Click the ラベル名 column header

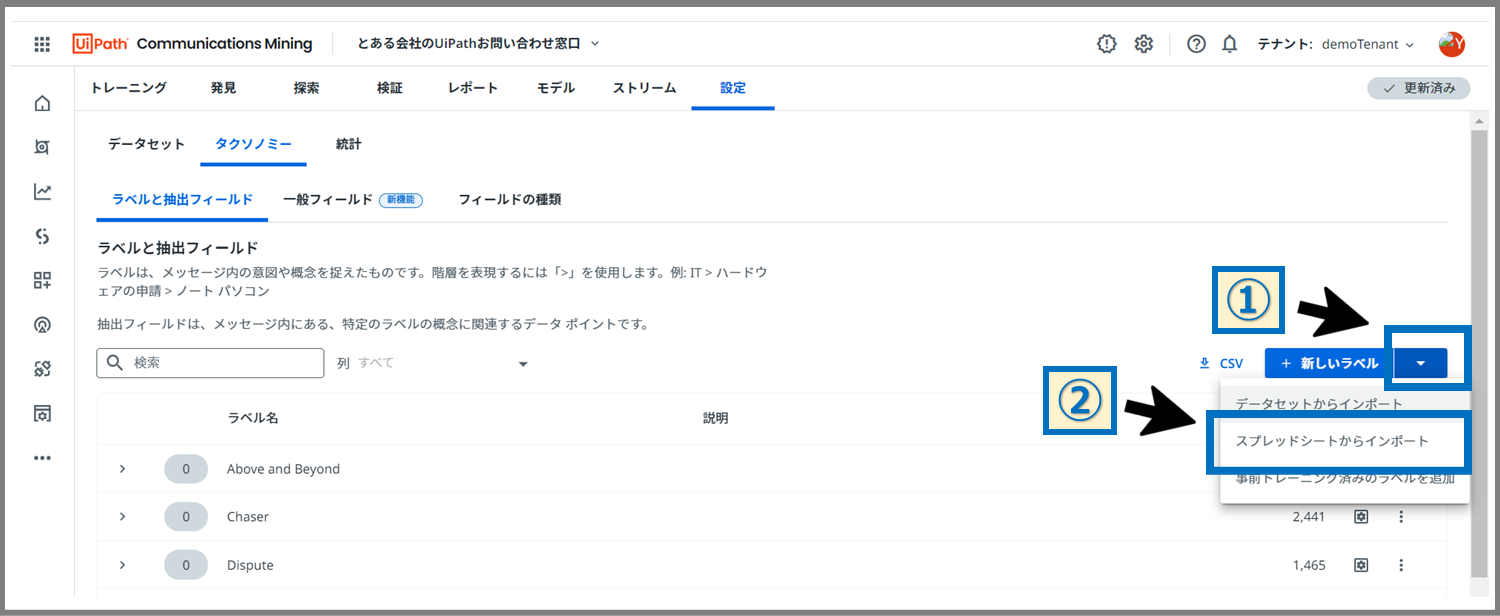tap(253, 418)
